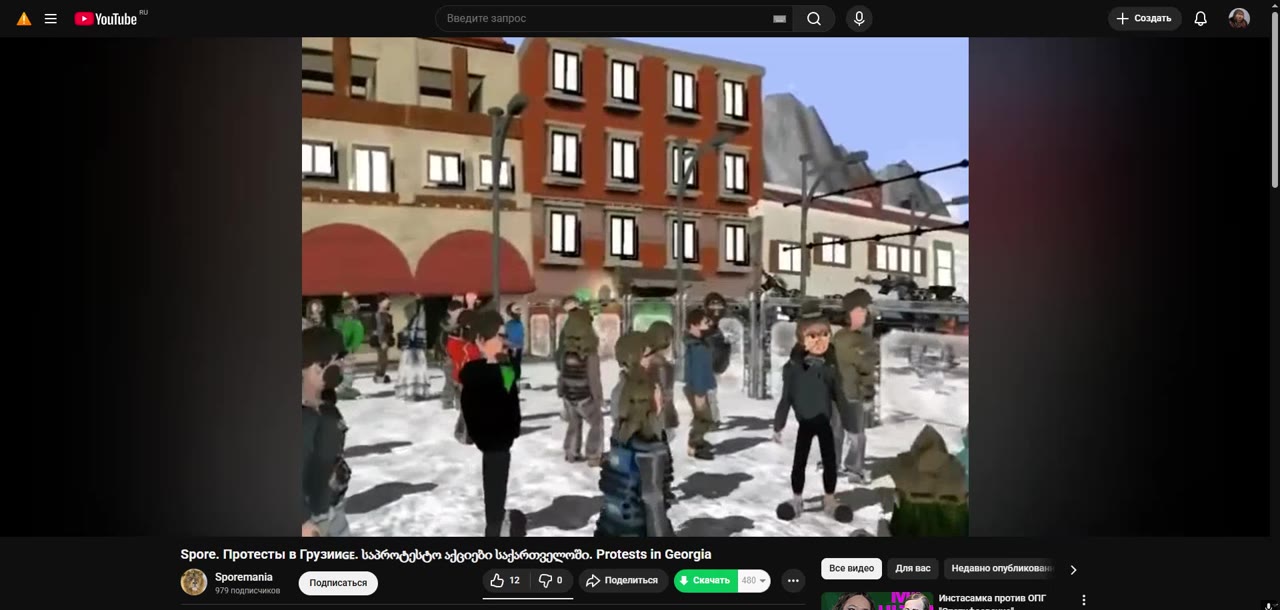Subscribe with the Подписаться button
1280x610 pixels.
click(x=338, y=583)
